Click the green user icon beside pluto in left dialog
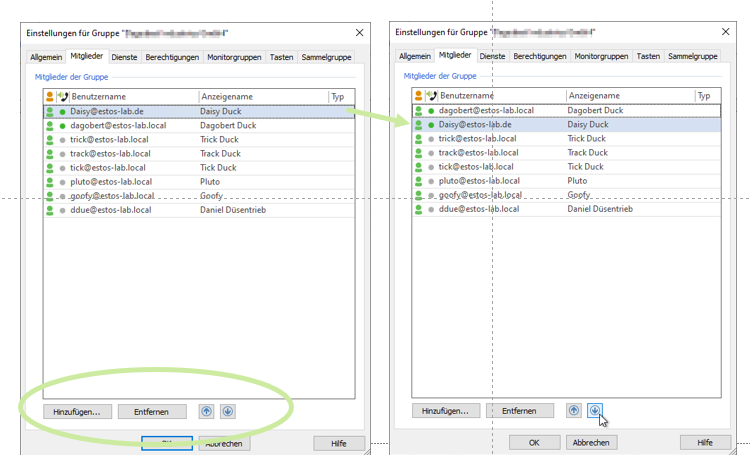Image resolution: width=750 pixels, height=455 pixels. [50, 183]
